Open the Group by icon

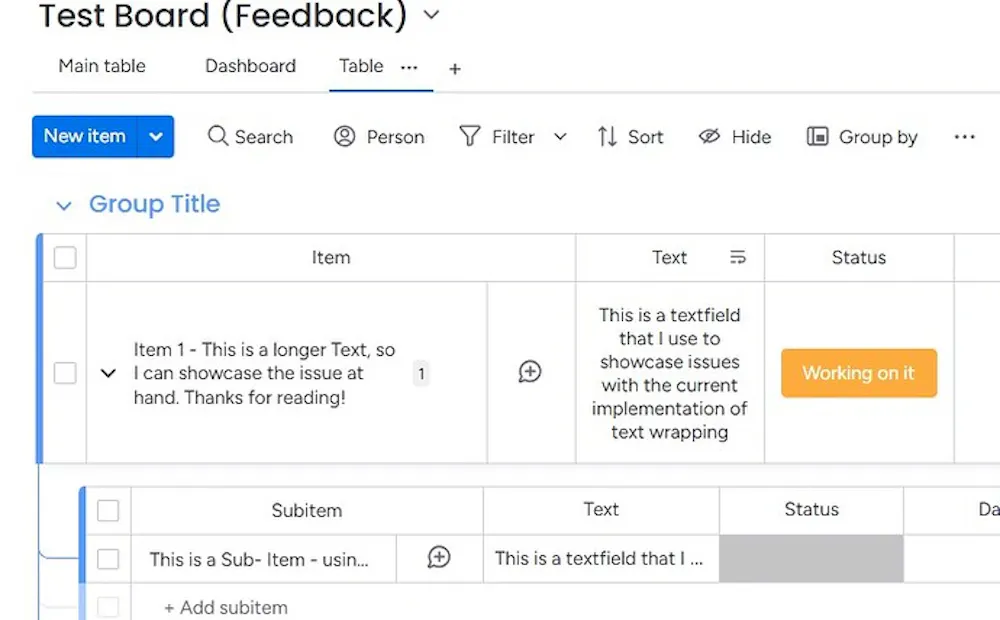818,137
